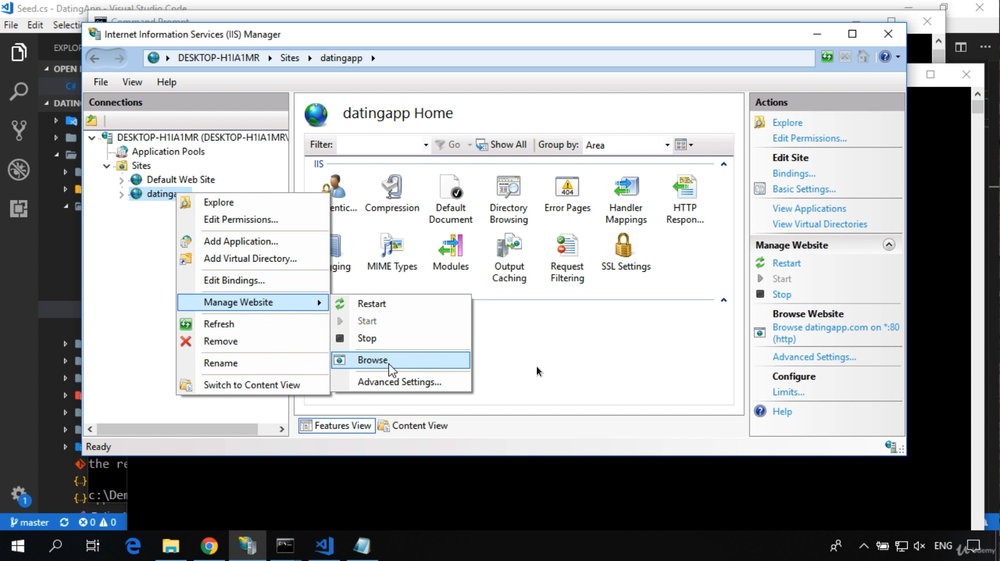Screen dimensions: 1000x561
Task: Open Request Filtering feature
Action: (x=567, y=258)
